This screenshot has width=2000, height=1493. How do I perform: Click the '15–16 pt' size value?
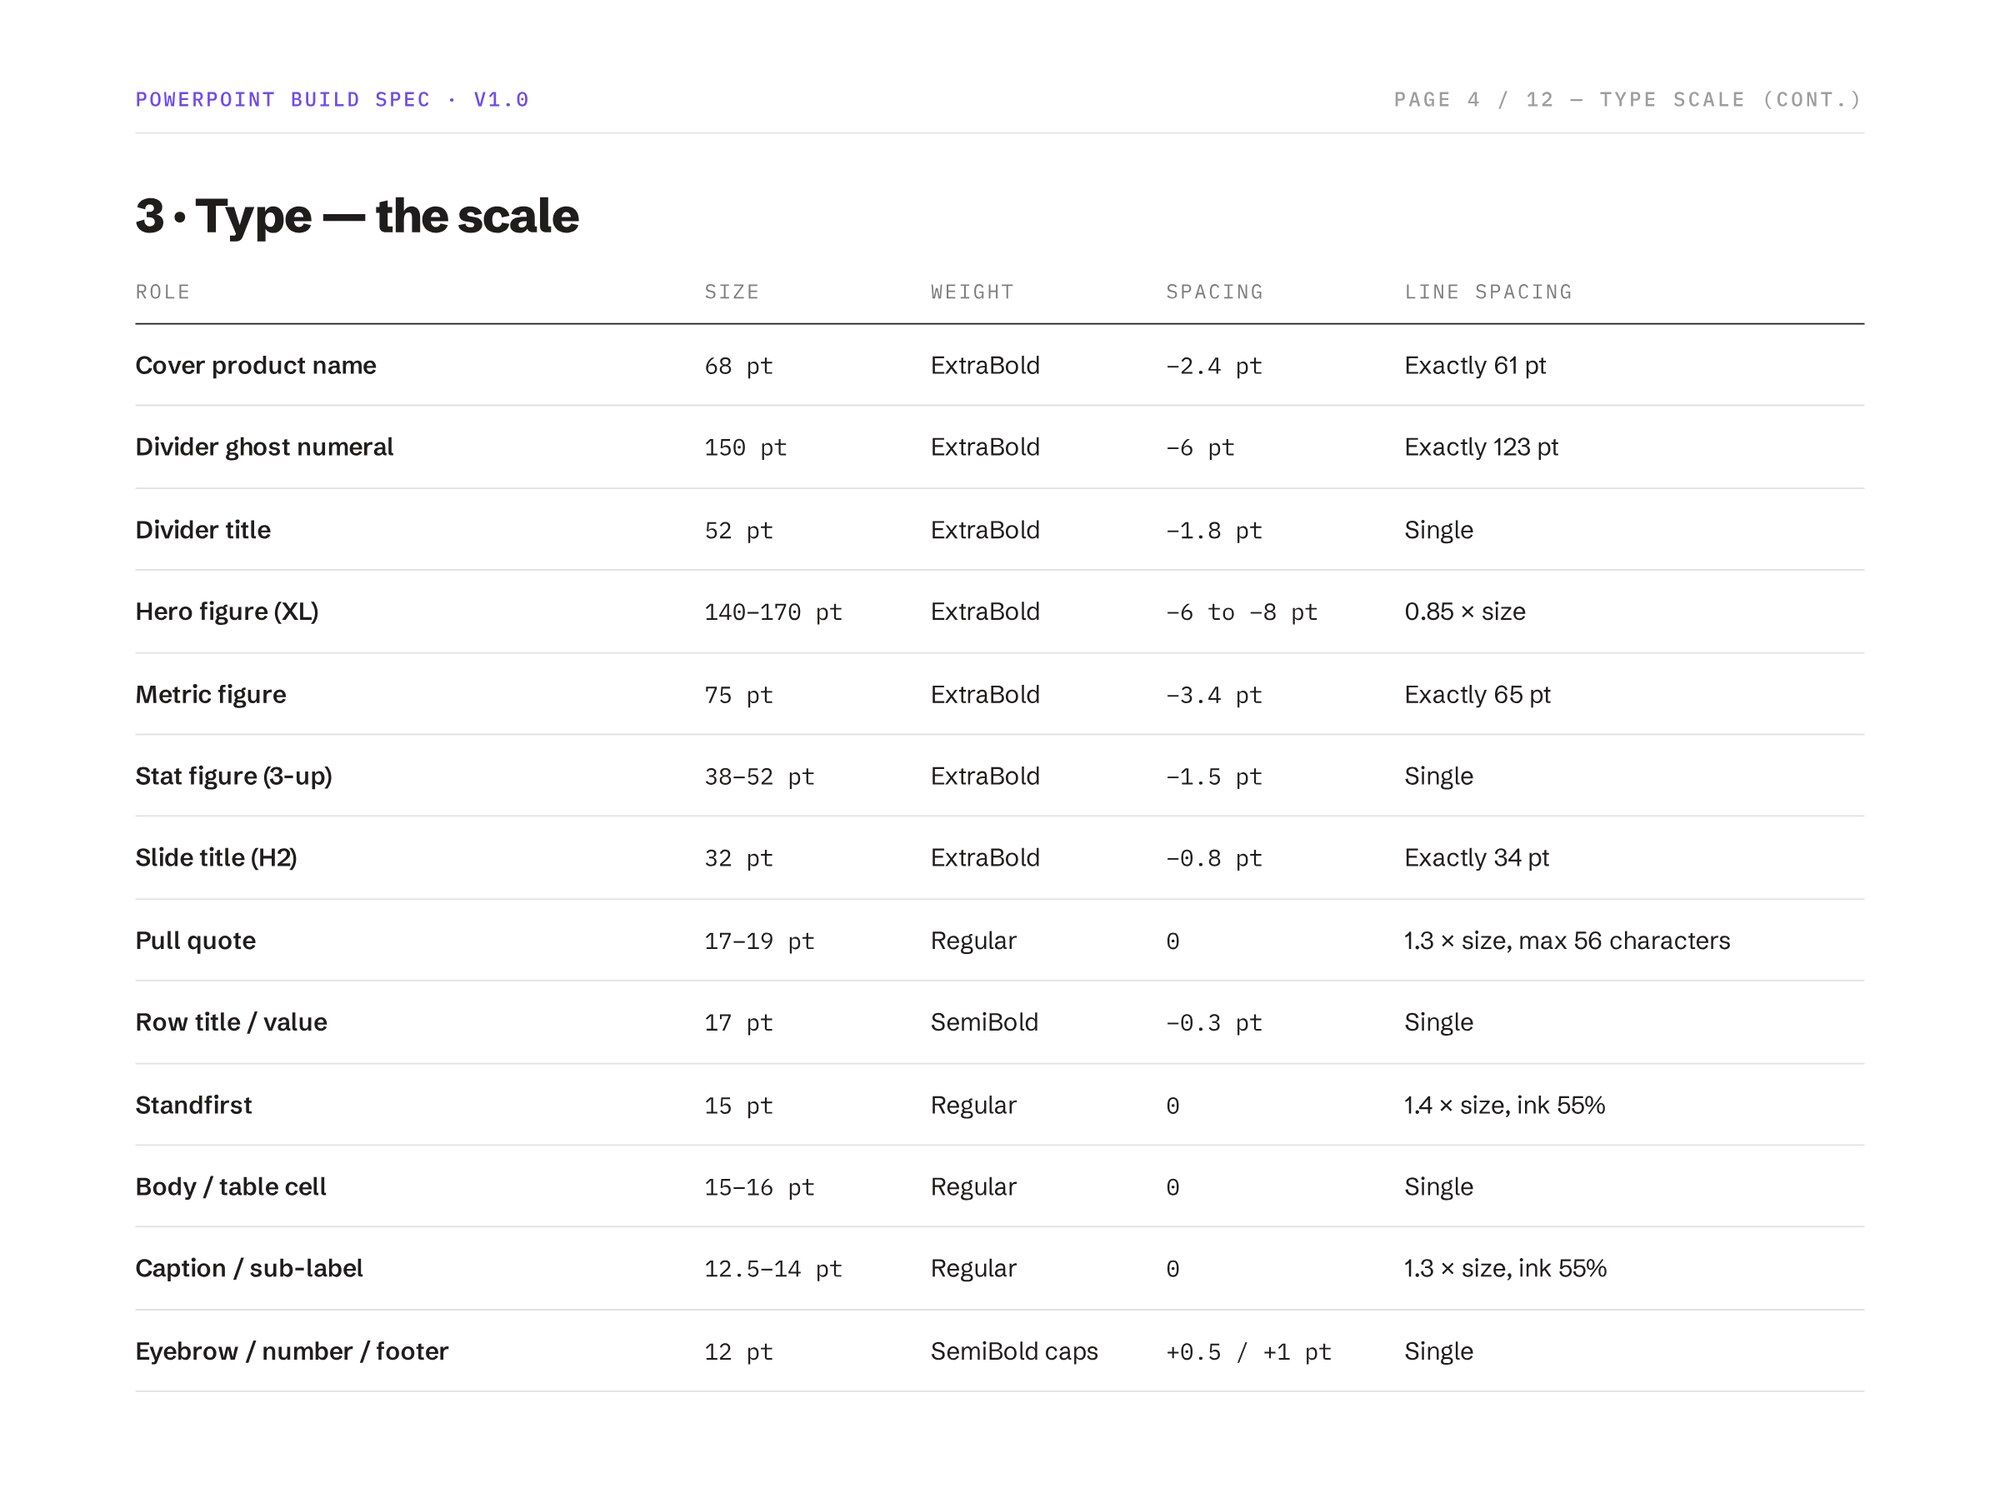coord(759,1188)
